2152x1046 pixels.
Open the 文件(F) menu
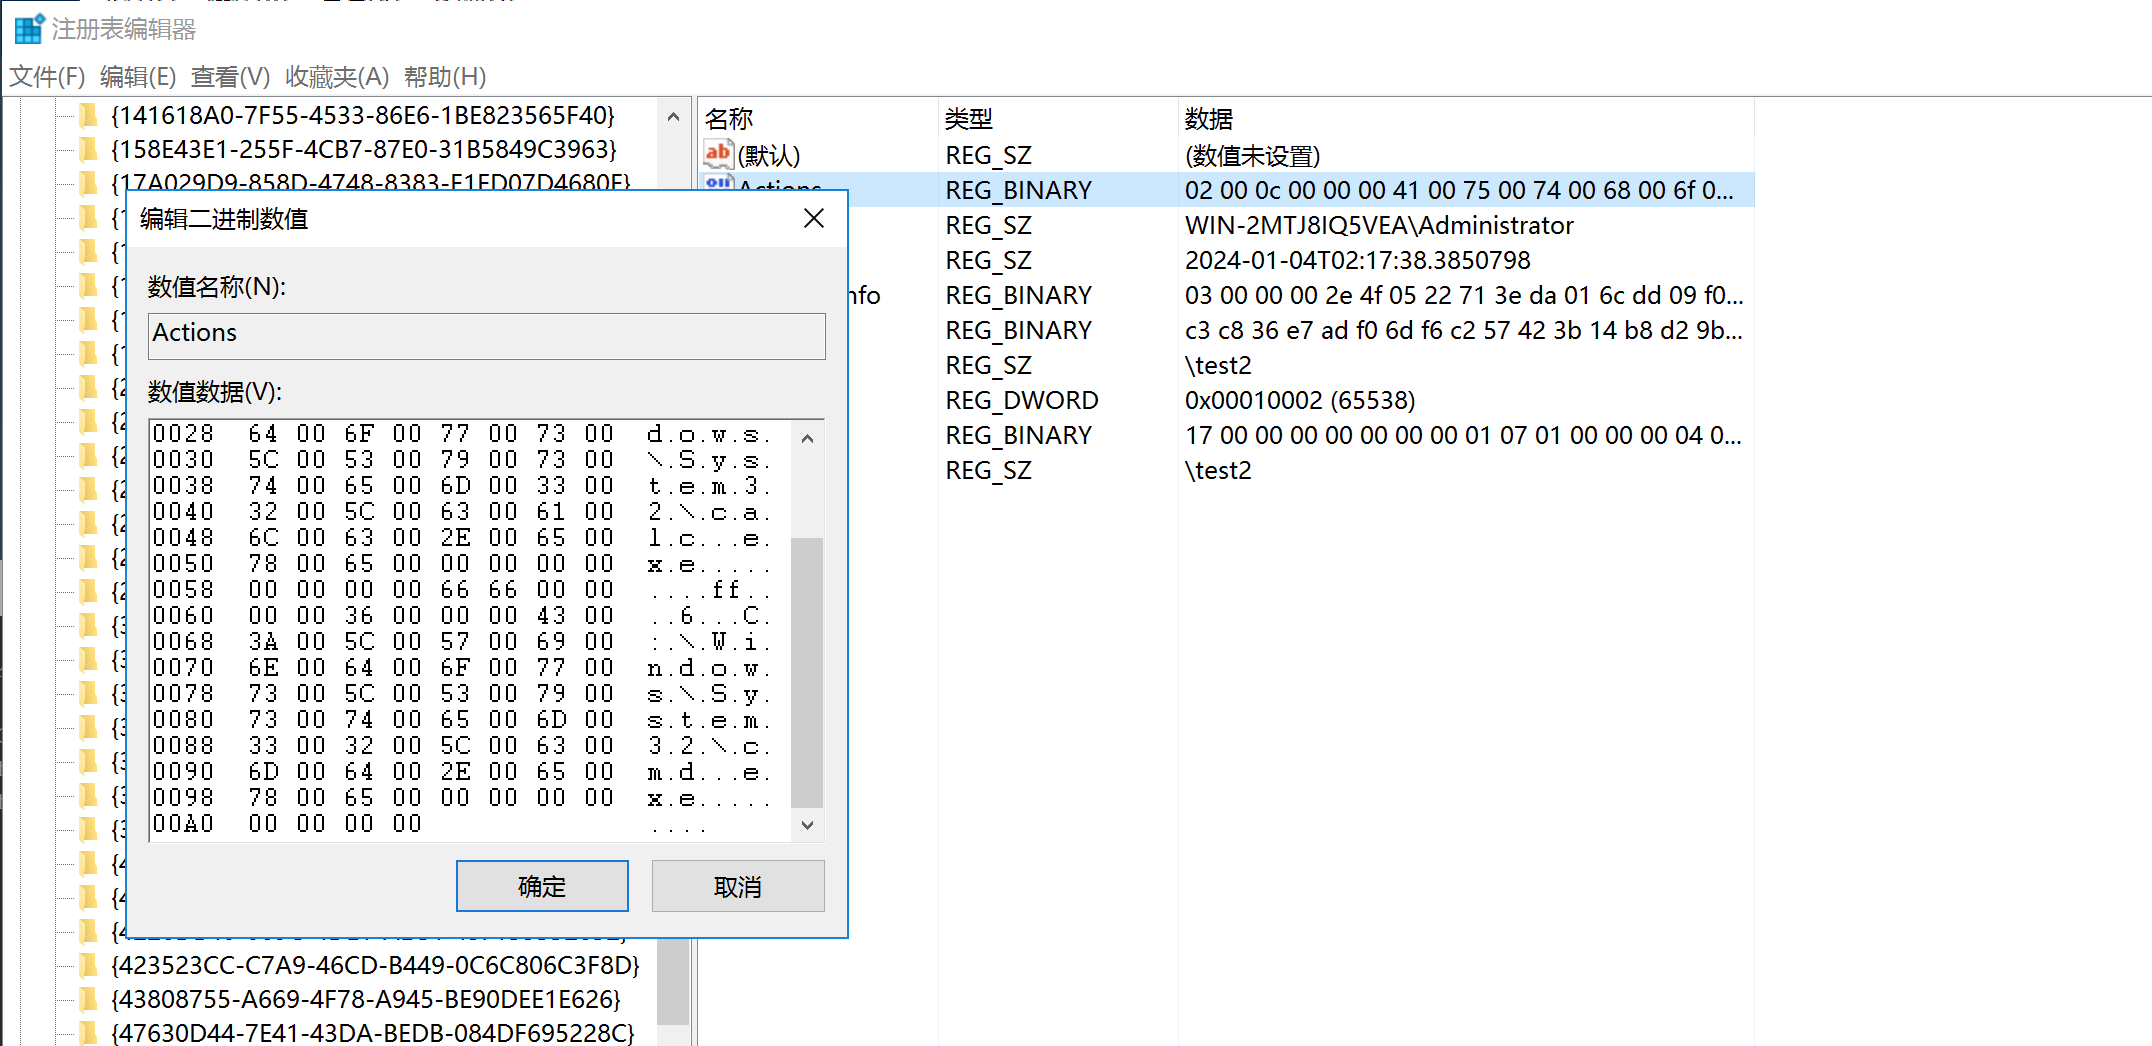tap(47, 77)
